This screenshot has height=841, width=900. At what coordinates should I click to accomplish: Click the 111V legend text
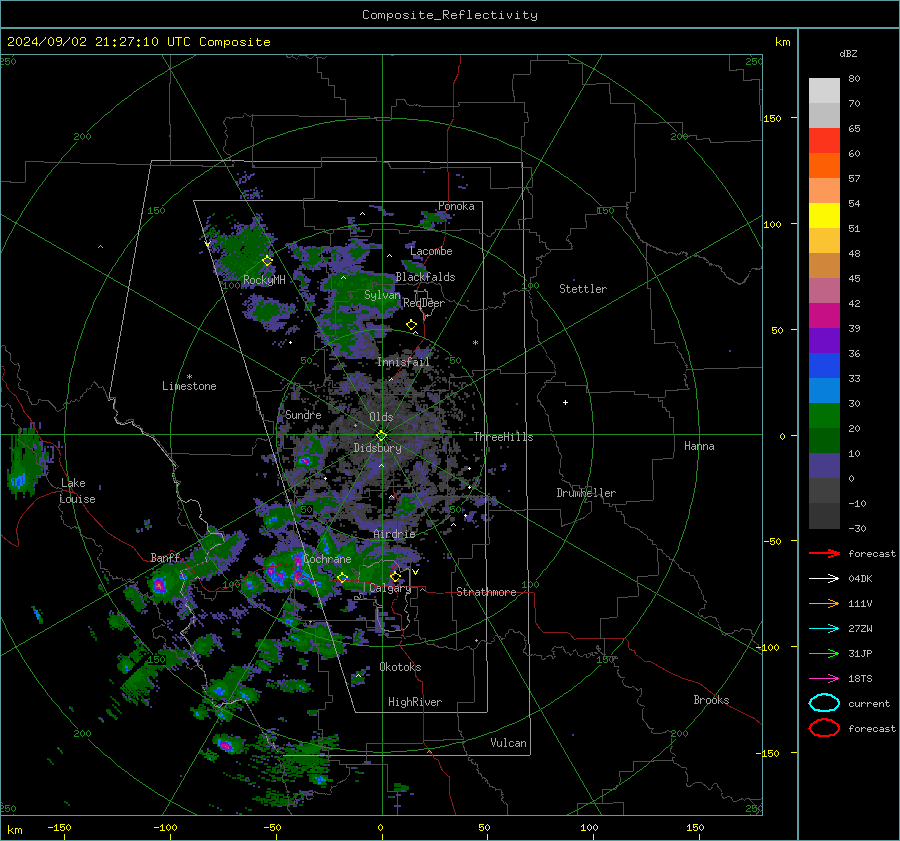(x=860, y=603)
